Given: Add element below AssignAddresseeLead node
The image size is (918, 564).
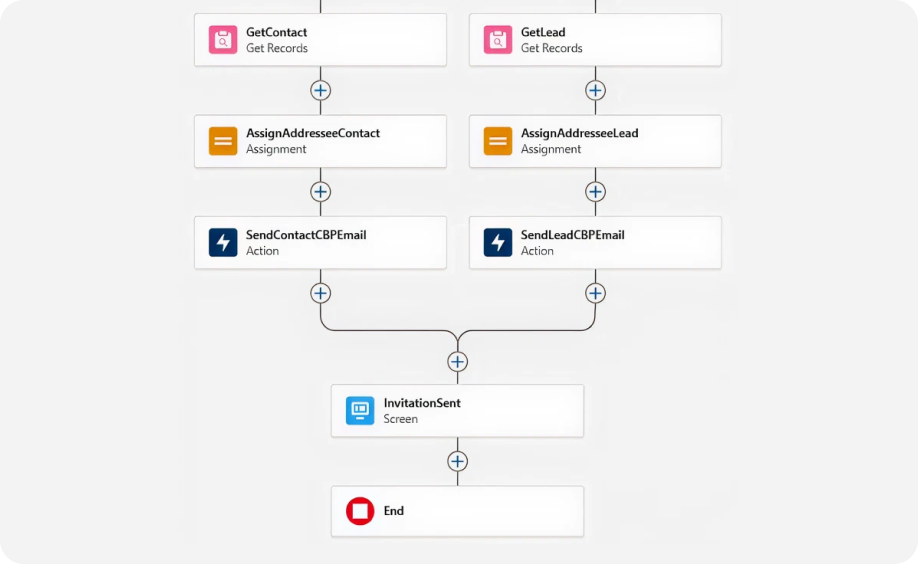Looking at the screenshot, I should pyautogui.click(x=595, y=191).
